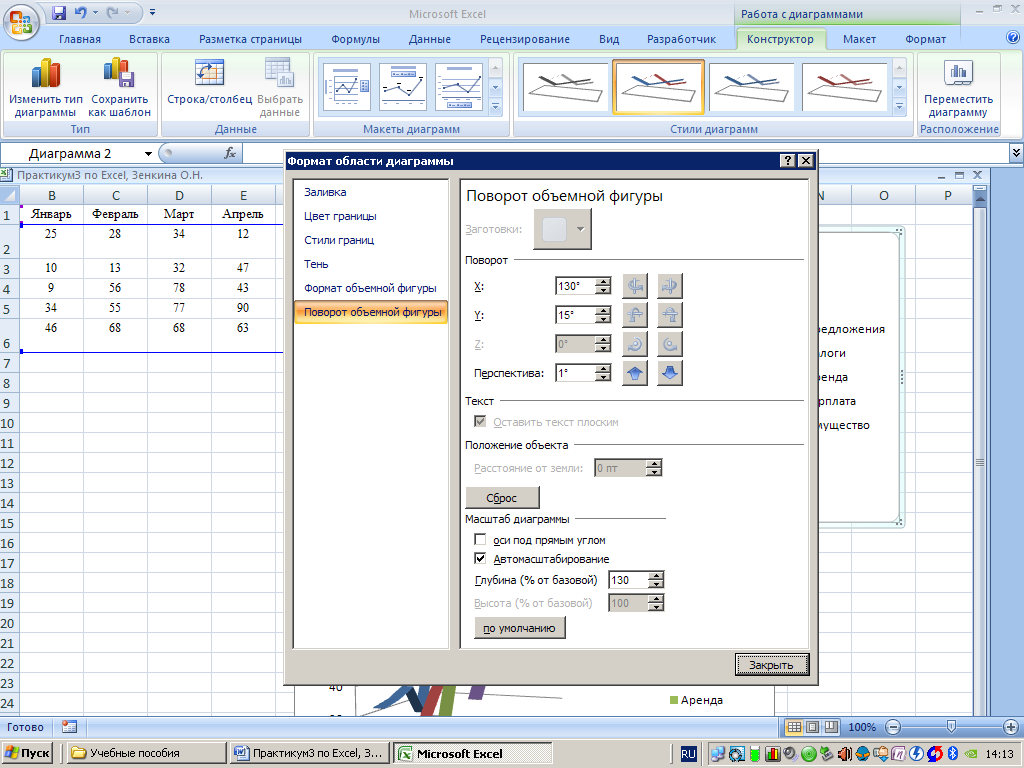Image resolution: width=1024 pixels, height=768 pixels.
Task: Open the Формулы ribbon tab
Action: tap(355, 39)
